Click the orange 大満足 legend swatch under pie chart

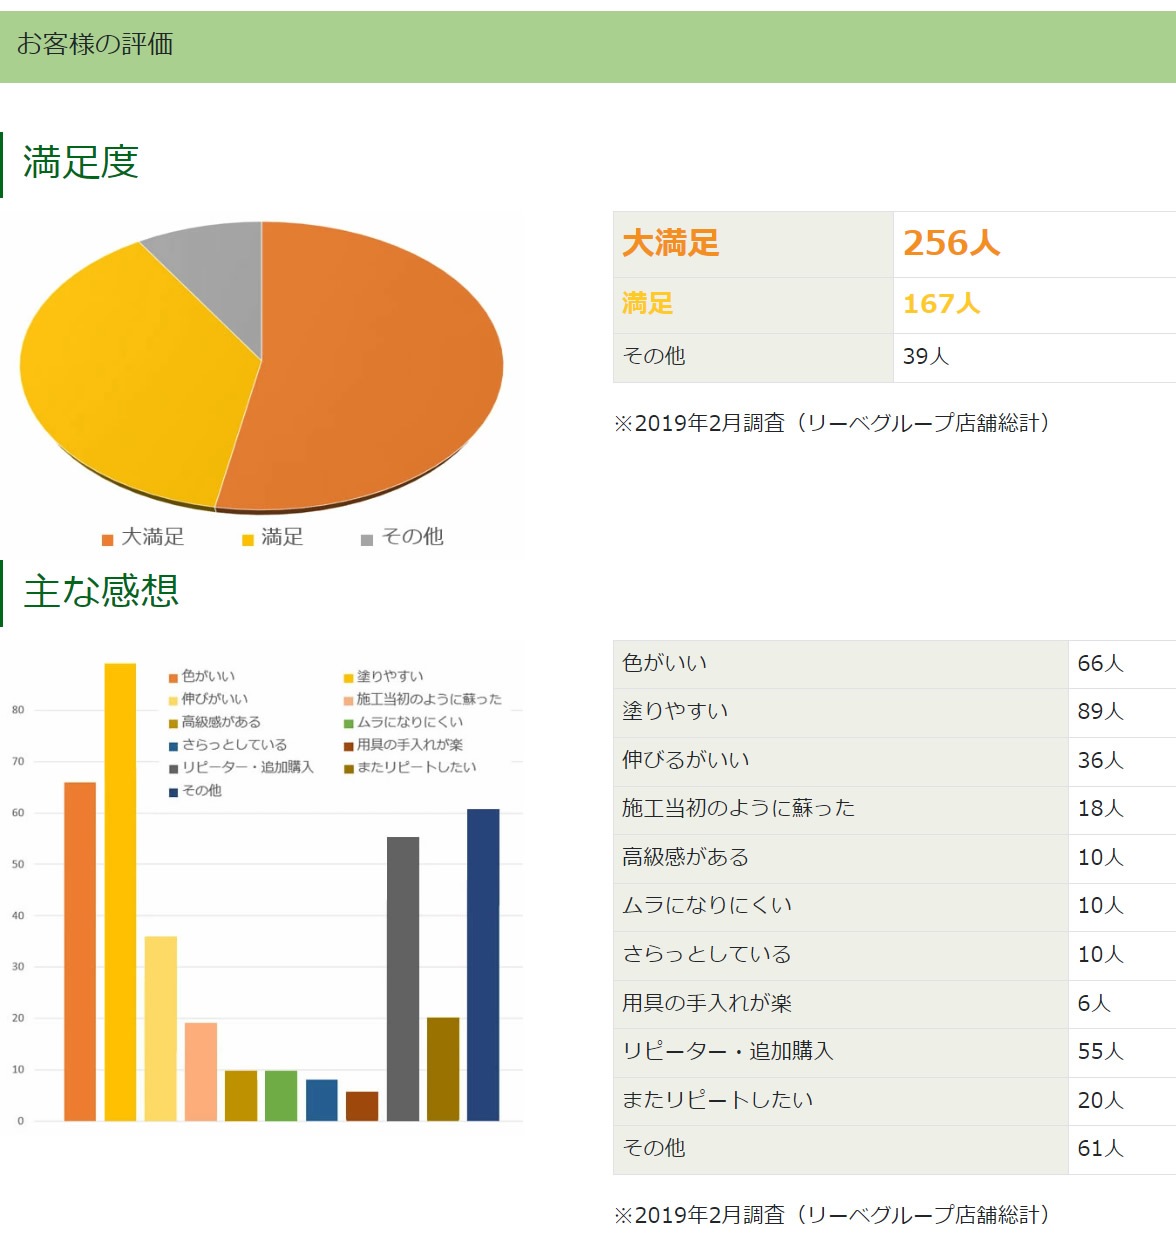click(x=107, y=540)
